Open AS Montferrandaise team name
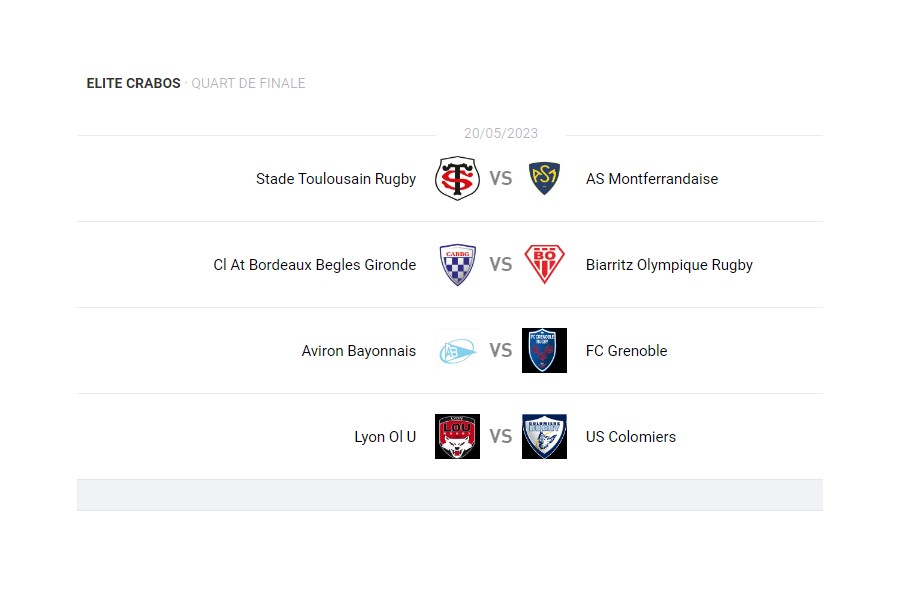900x600 pixels. tap(652, 179)
